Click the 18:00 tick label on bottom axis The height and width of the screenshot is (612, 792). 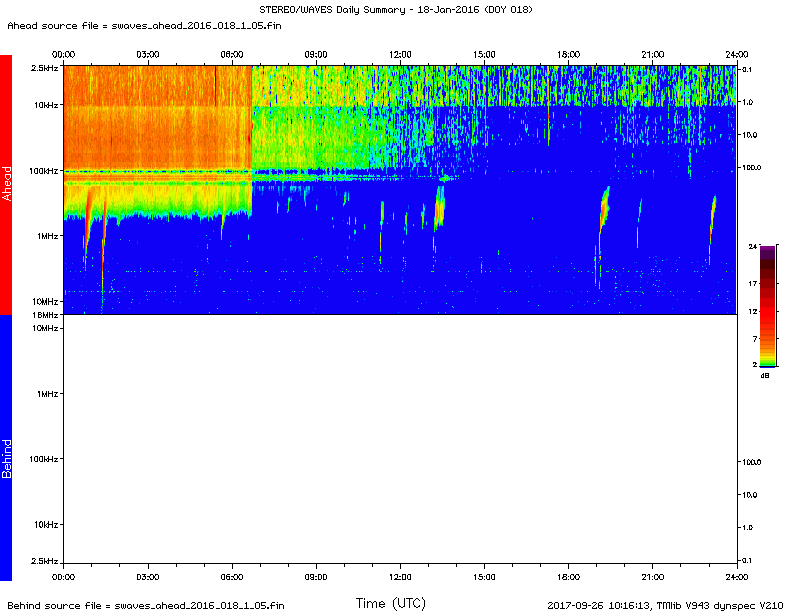(569, 577)
